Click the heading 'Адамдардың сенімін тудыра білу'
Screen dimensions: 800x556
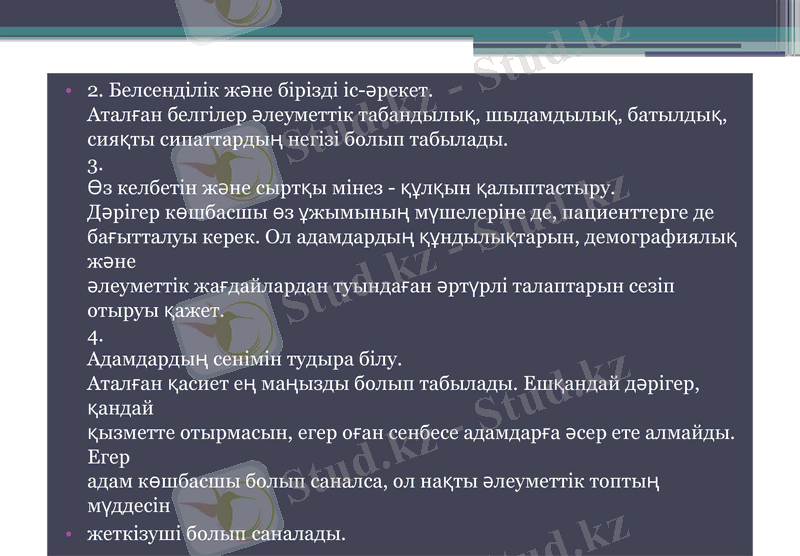click(x=244, y=358)
